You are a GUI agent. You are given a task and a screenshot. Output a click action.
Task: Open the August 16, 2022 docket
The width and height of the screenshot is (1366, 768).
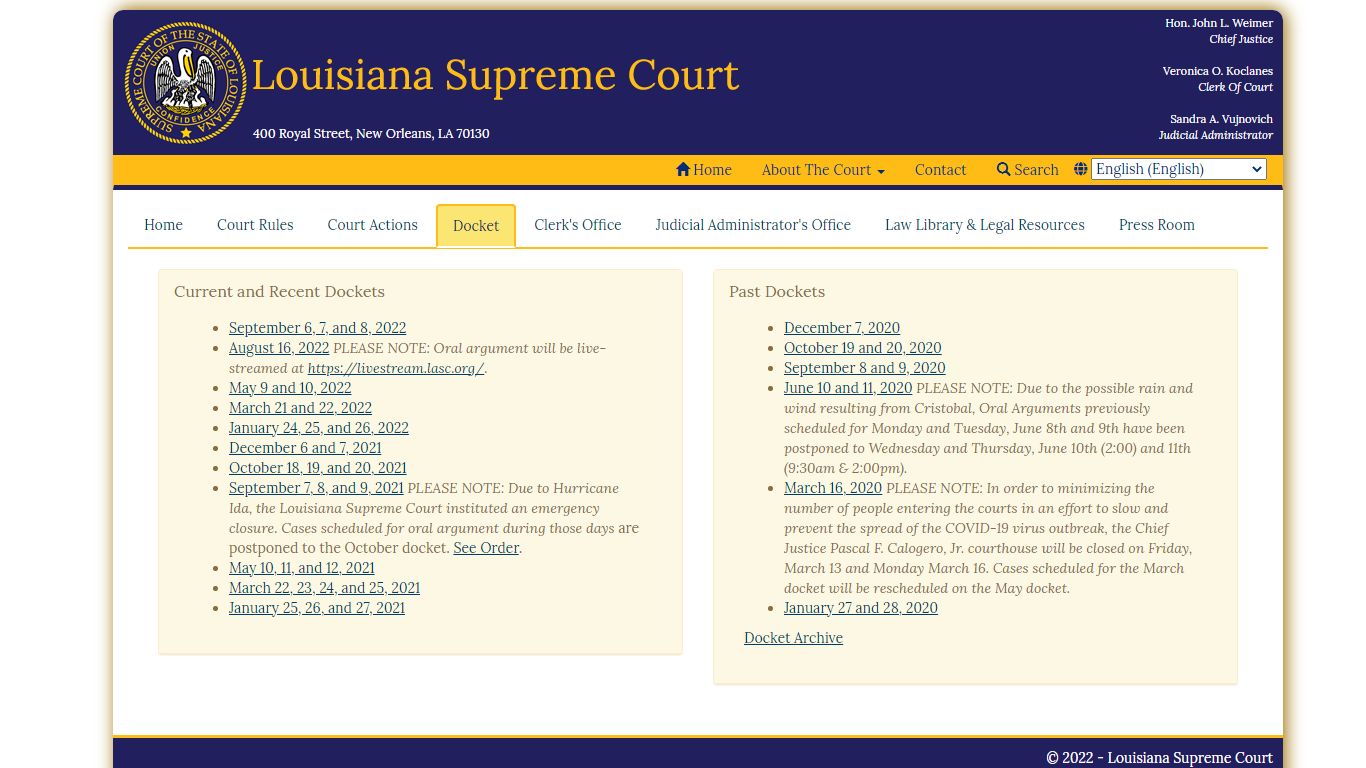279,348
